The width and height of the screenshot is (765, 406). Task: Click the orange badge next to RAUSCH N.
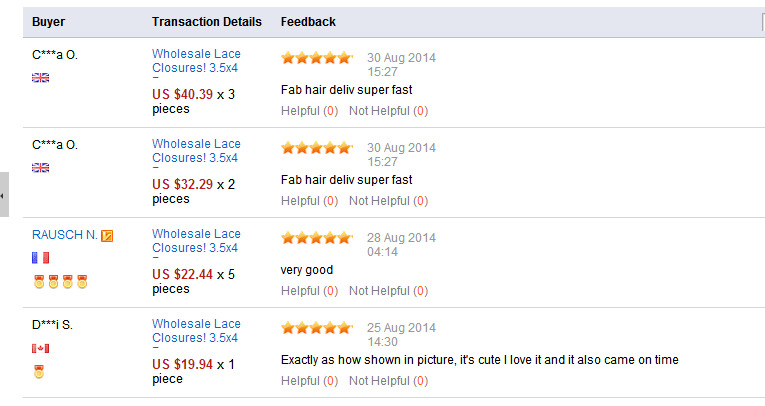pyautogui.click(x=107, y=236)
